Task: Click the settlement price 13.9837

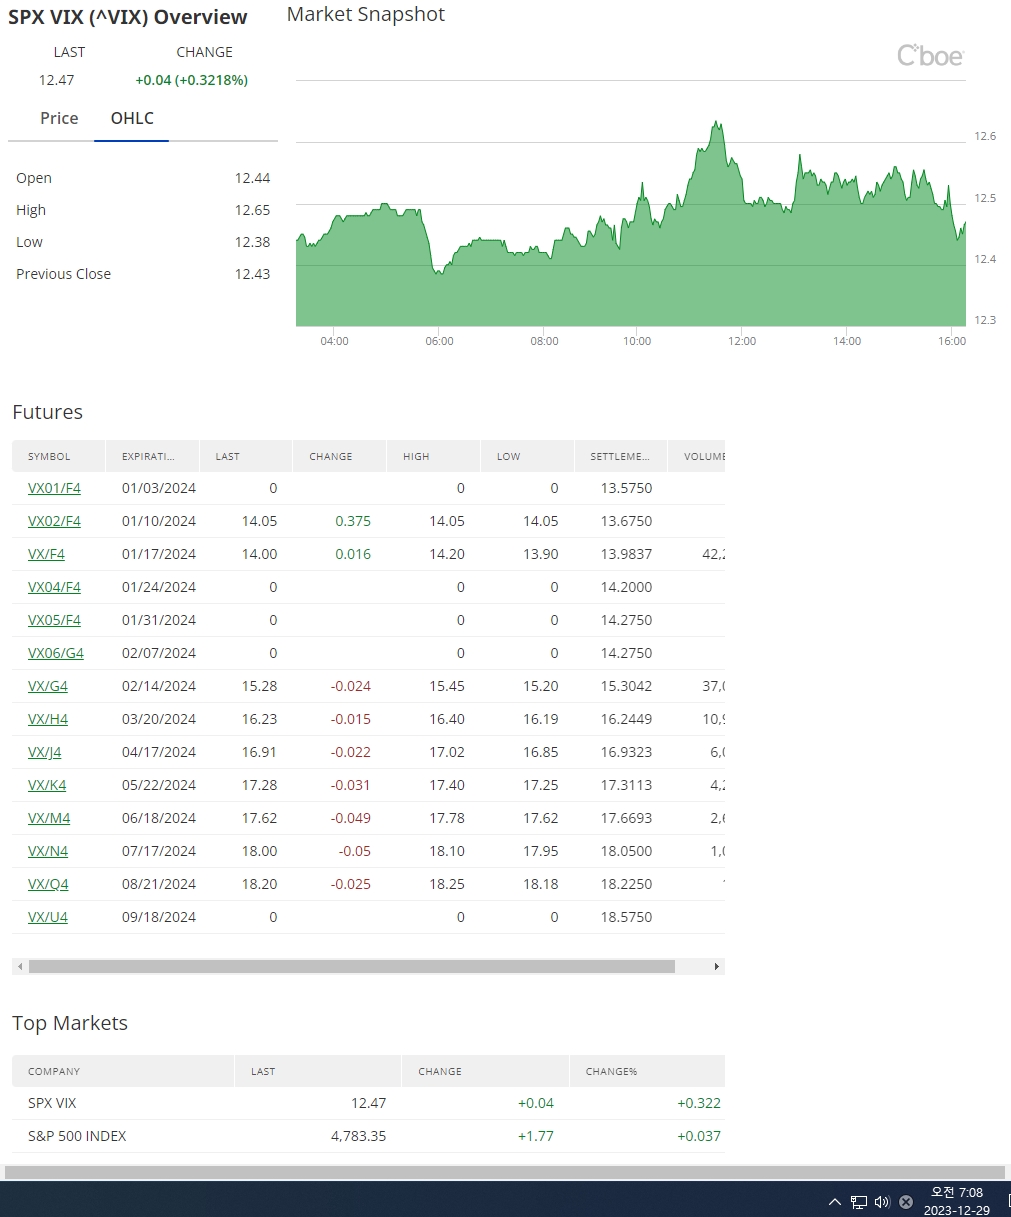Action: tap(626, 554)
